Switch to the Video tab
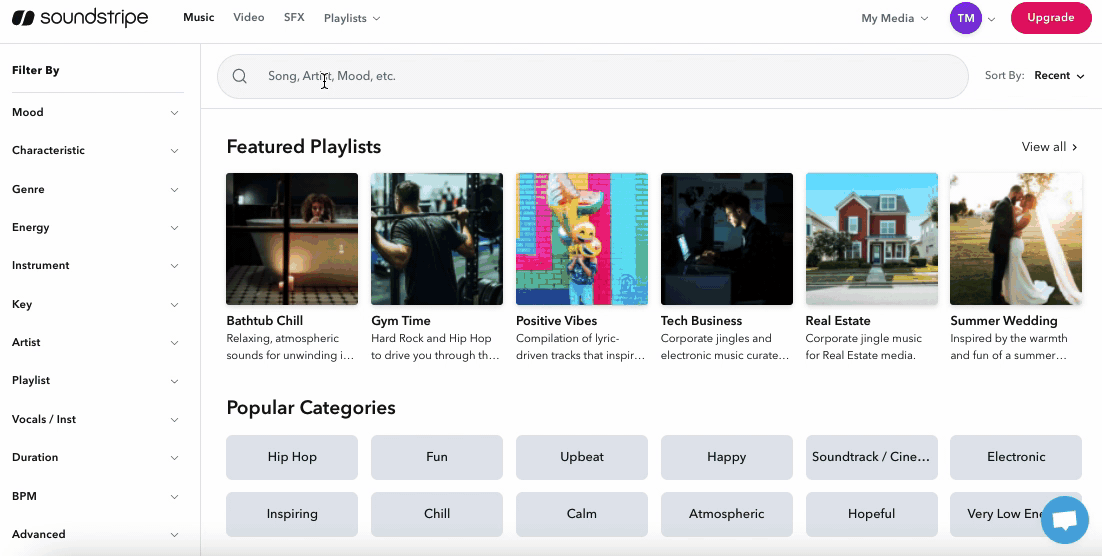 tap(249, 18)
